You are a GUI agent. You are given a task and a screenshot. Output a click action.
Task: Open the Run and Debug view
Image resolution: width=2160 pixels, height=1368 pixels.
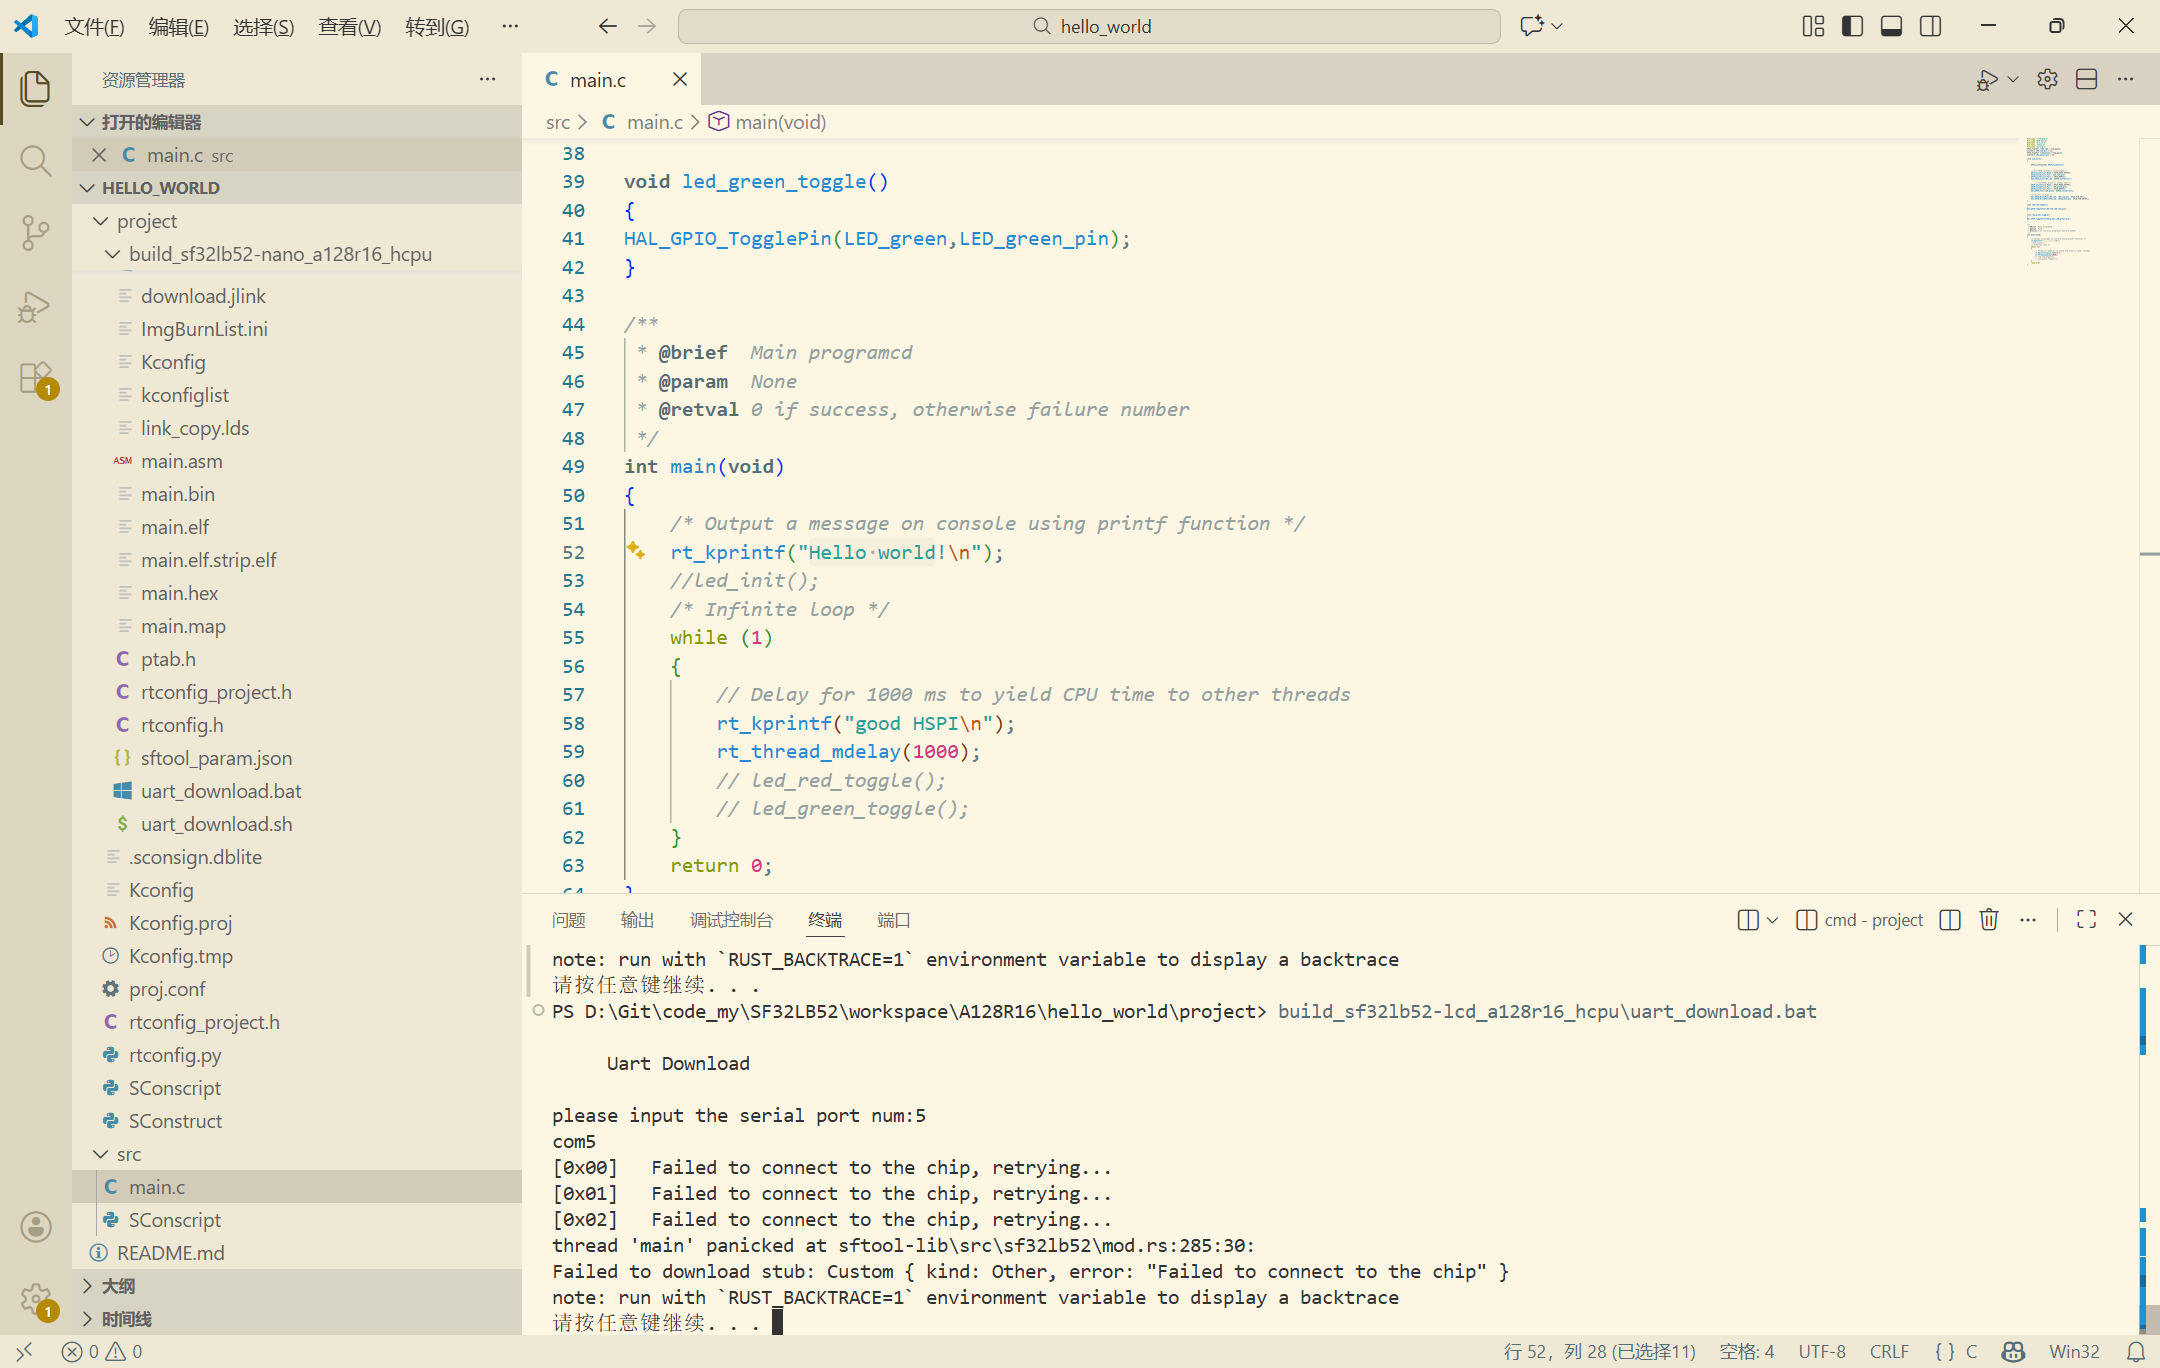click(35, 306)
